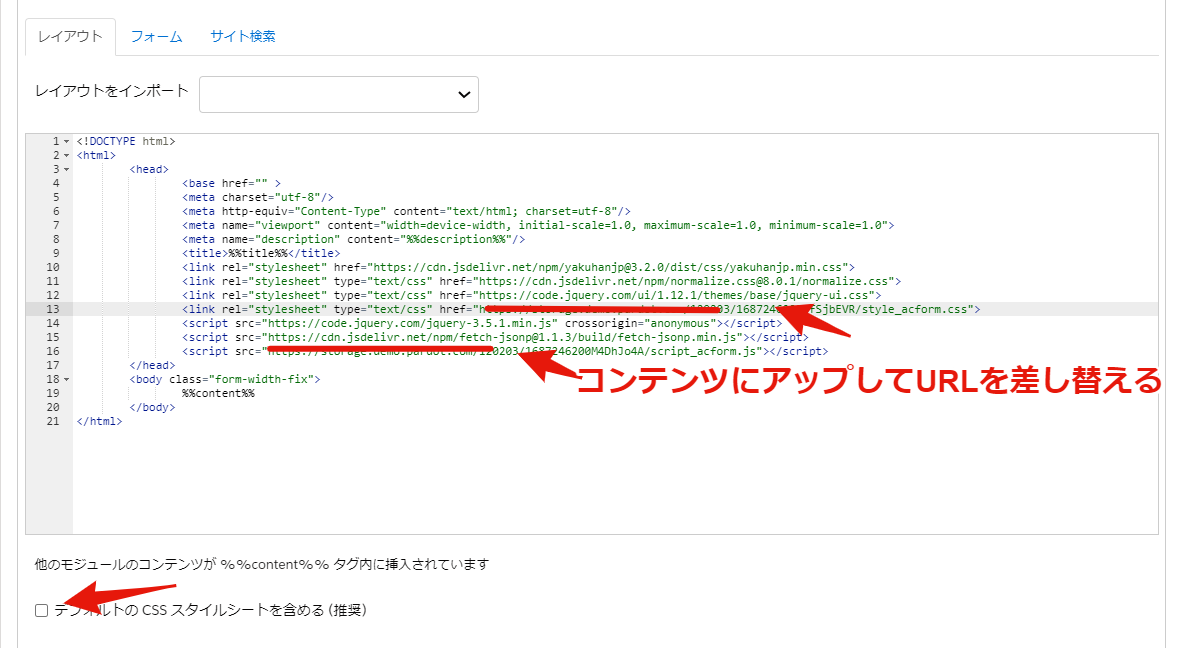This screenshot has height=648, width=1182.
Task: Click the style_acform.css link line
Action: pos(580,309)
